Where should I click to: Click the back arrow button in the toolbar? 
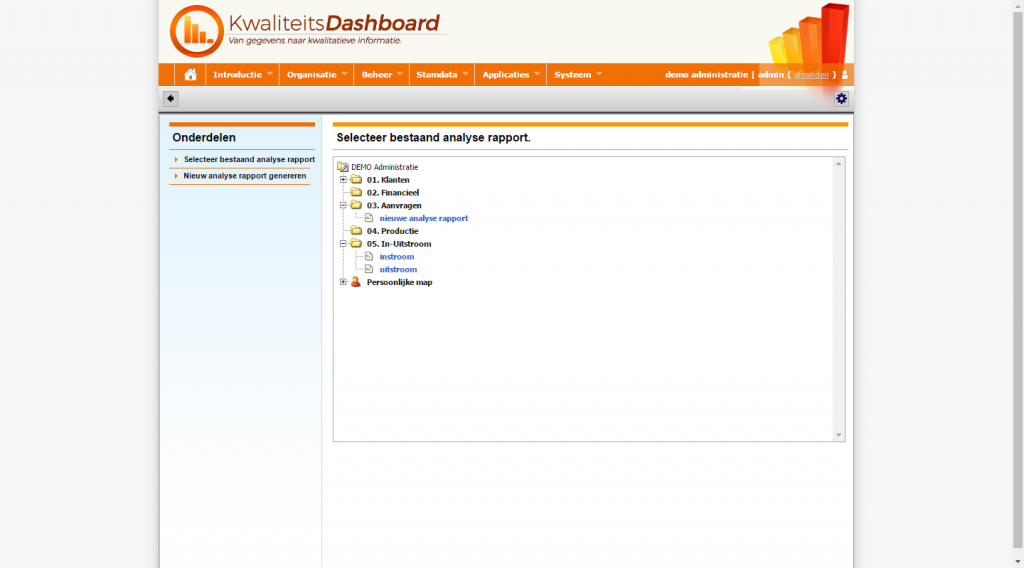pyautogui.click(x=170, y=98)
